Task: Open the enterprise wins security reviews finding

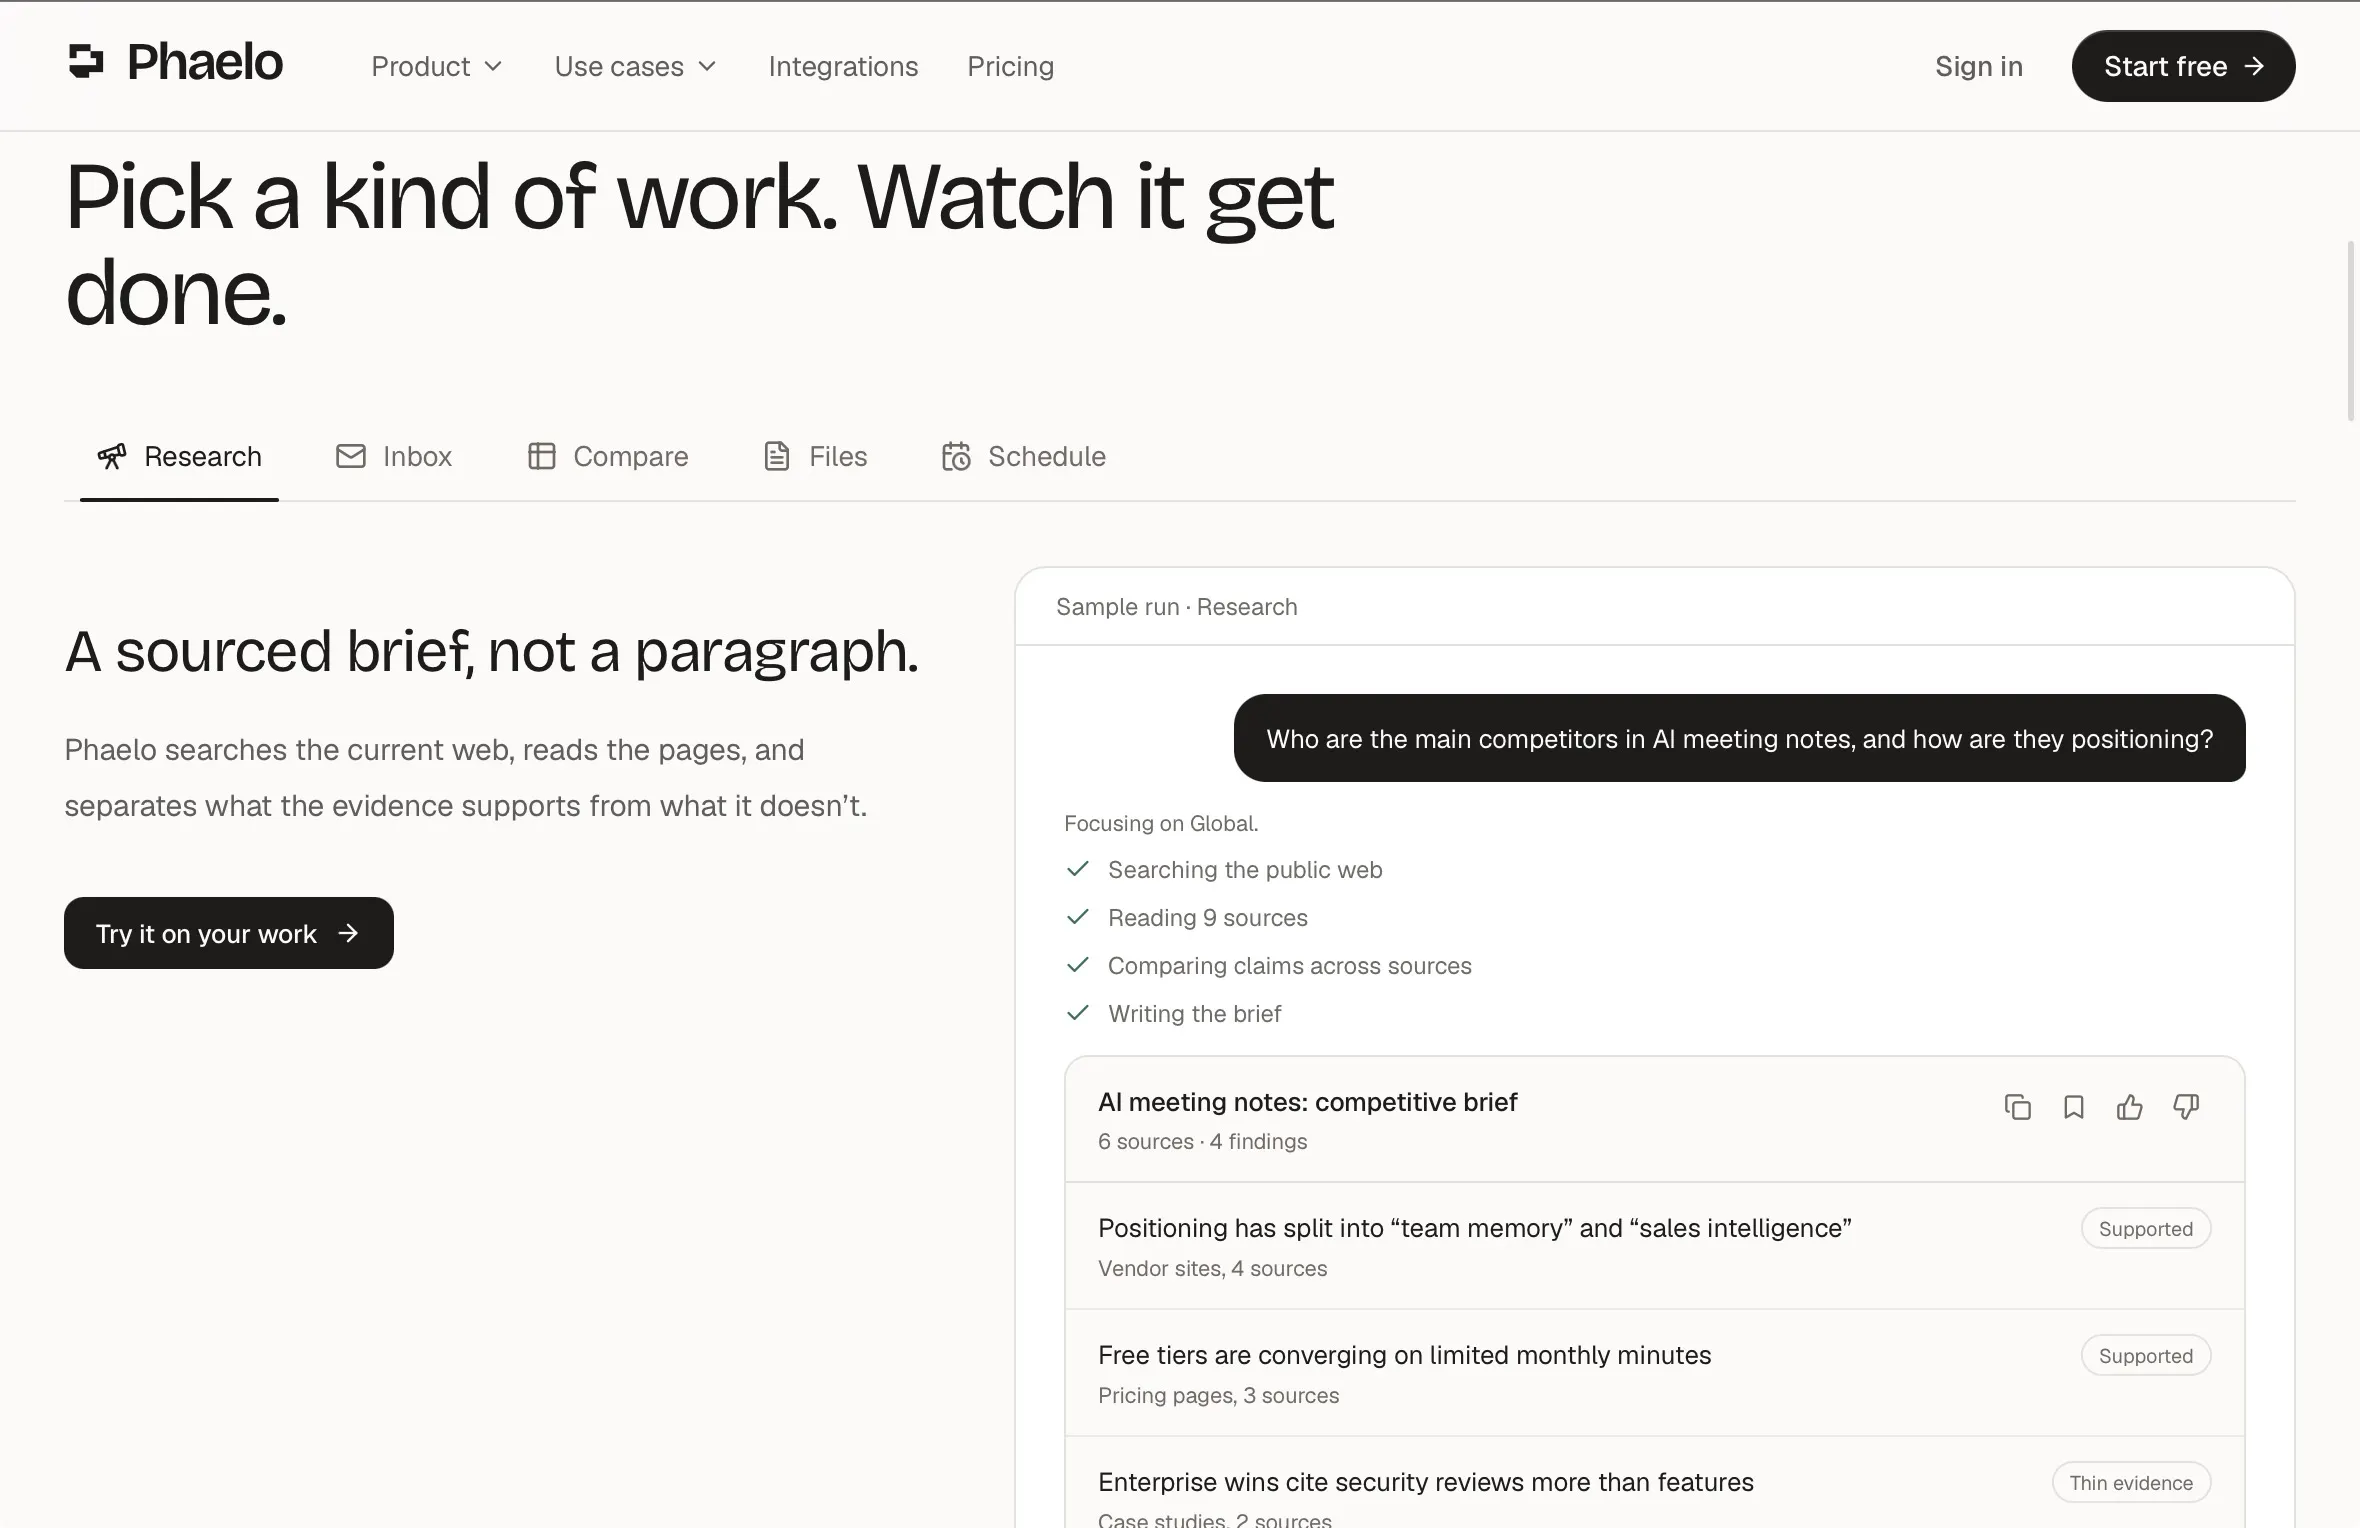Action: [x=1655, y=1482]
